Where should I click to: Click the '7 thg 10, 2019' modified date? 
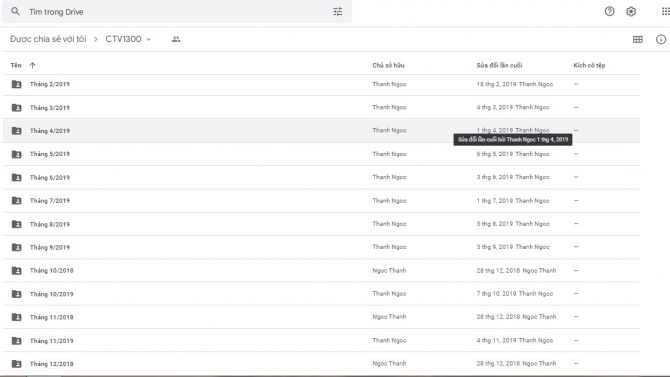point(496,294)
